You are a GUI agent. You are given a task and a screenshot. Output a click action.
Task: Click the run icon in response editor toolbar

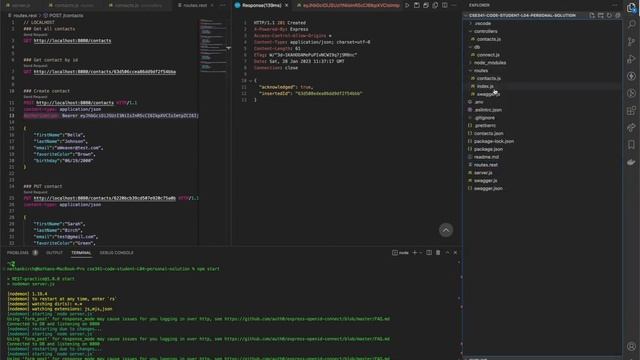(407, 5)
